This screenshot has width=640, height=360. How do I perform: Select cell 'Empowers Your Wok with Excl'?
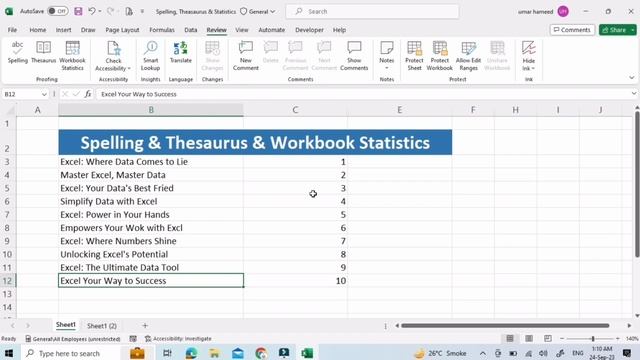tap(151, 228)
